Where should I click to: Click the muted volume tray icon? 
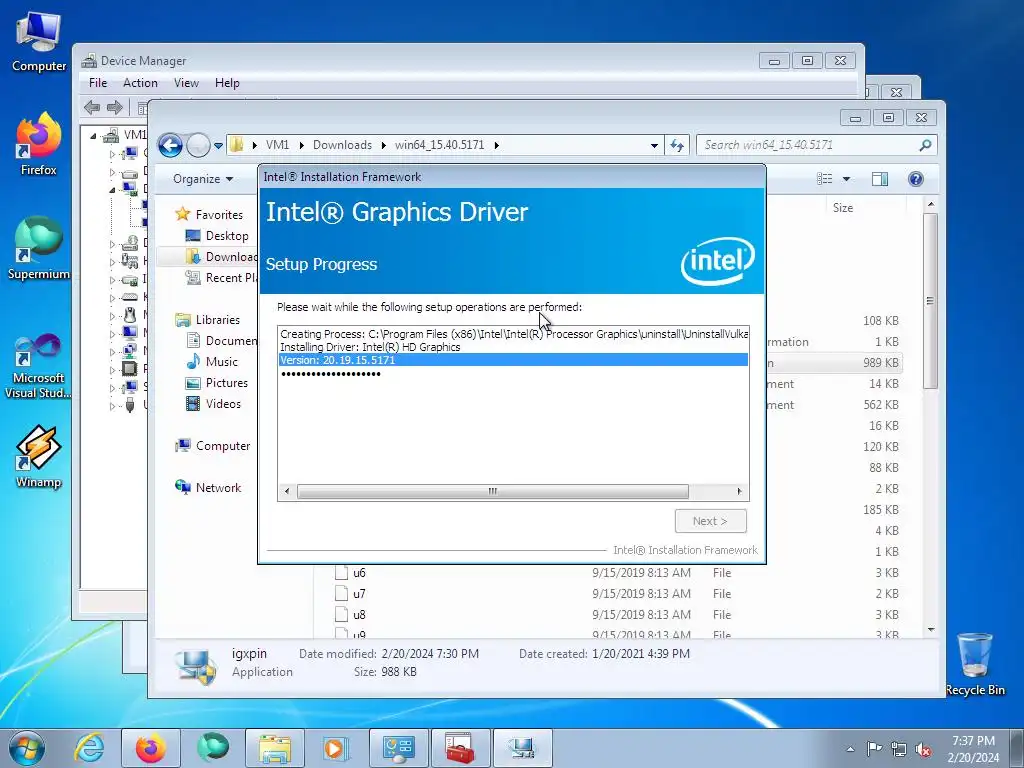click(x=923, y=749)
